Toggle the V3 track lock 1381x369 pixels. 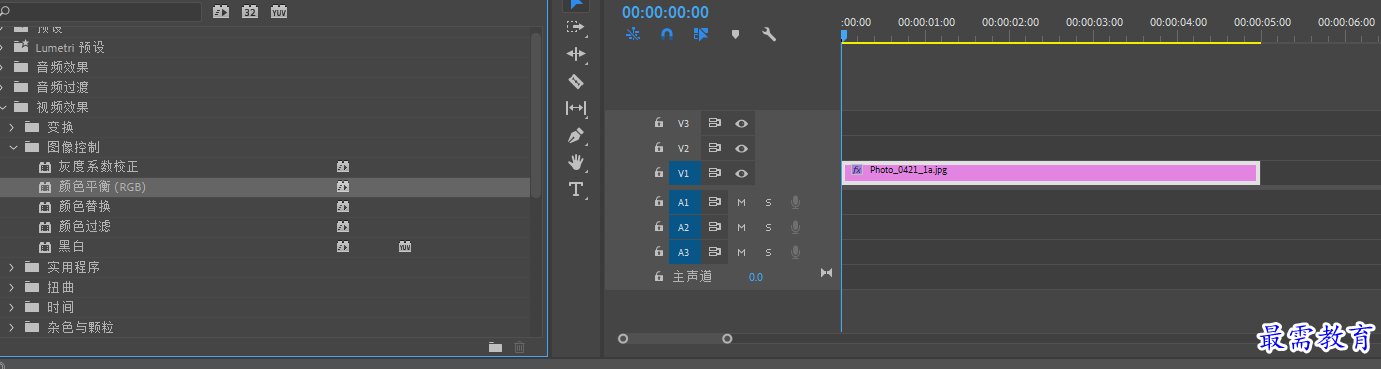pos(658,123)
